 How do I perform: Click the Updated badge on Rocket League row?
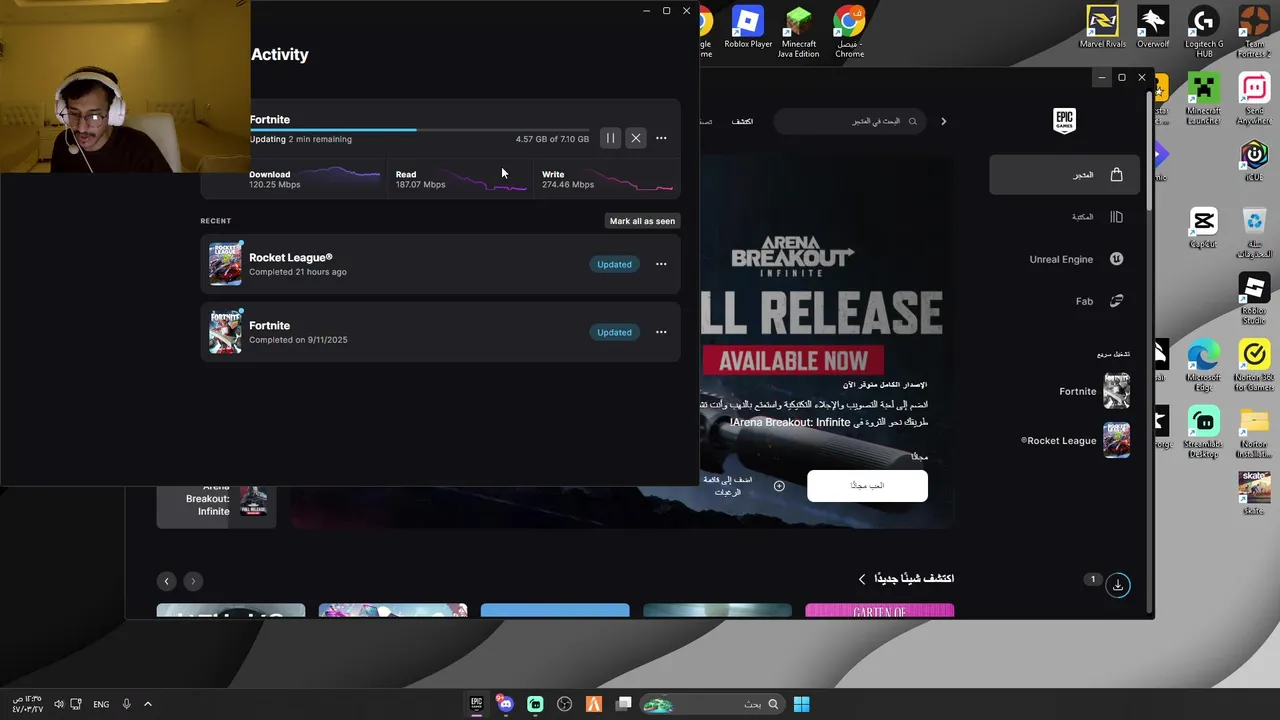(x=614, y=264)
